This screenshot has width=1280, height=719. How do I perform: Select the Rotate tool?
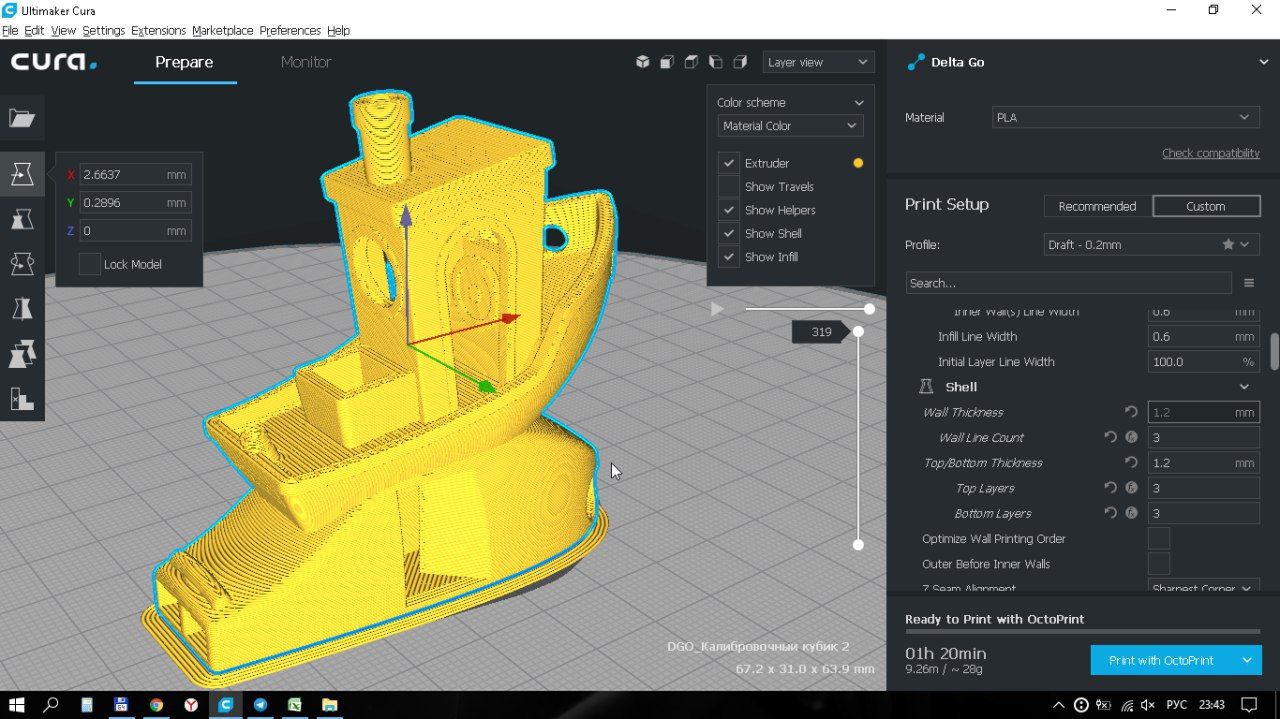(x=22, y=264)
